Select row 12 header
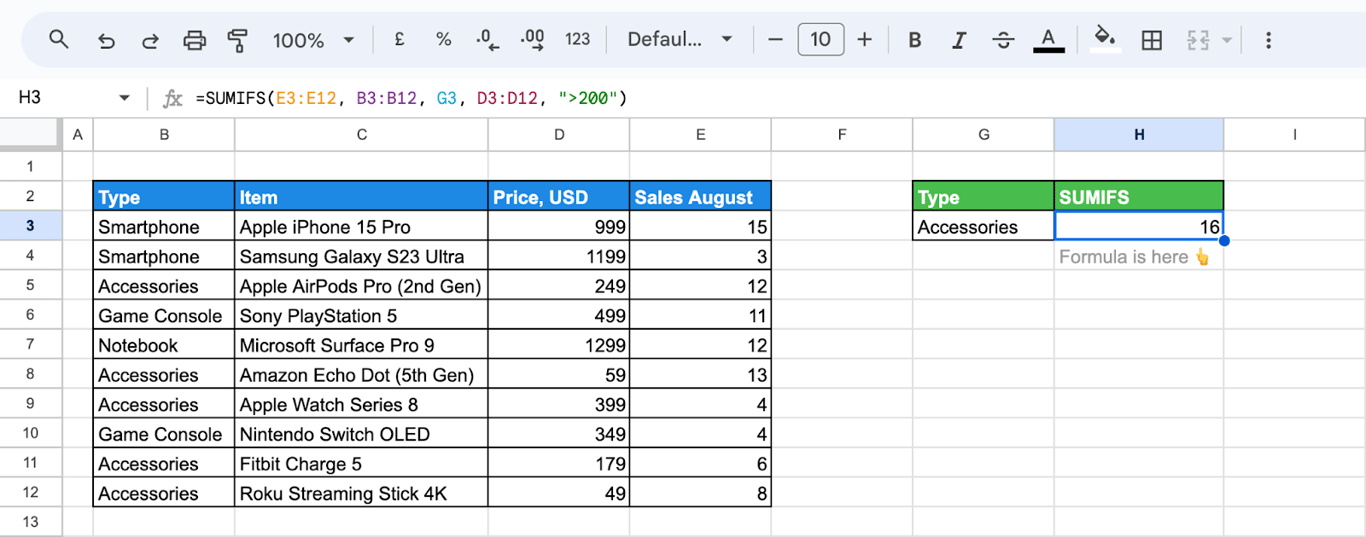Viewport: 1366px width, 537px height. 30,493
